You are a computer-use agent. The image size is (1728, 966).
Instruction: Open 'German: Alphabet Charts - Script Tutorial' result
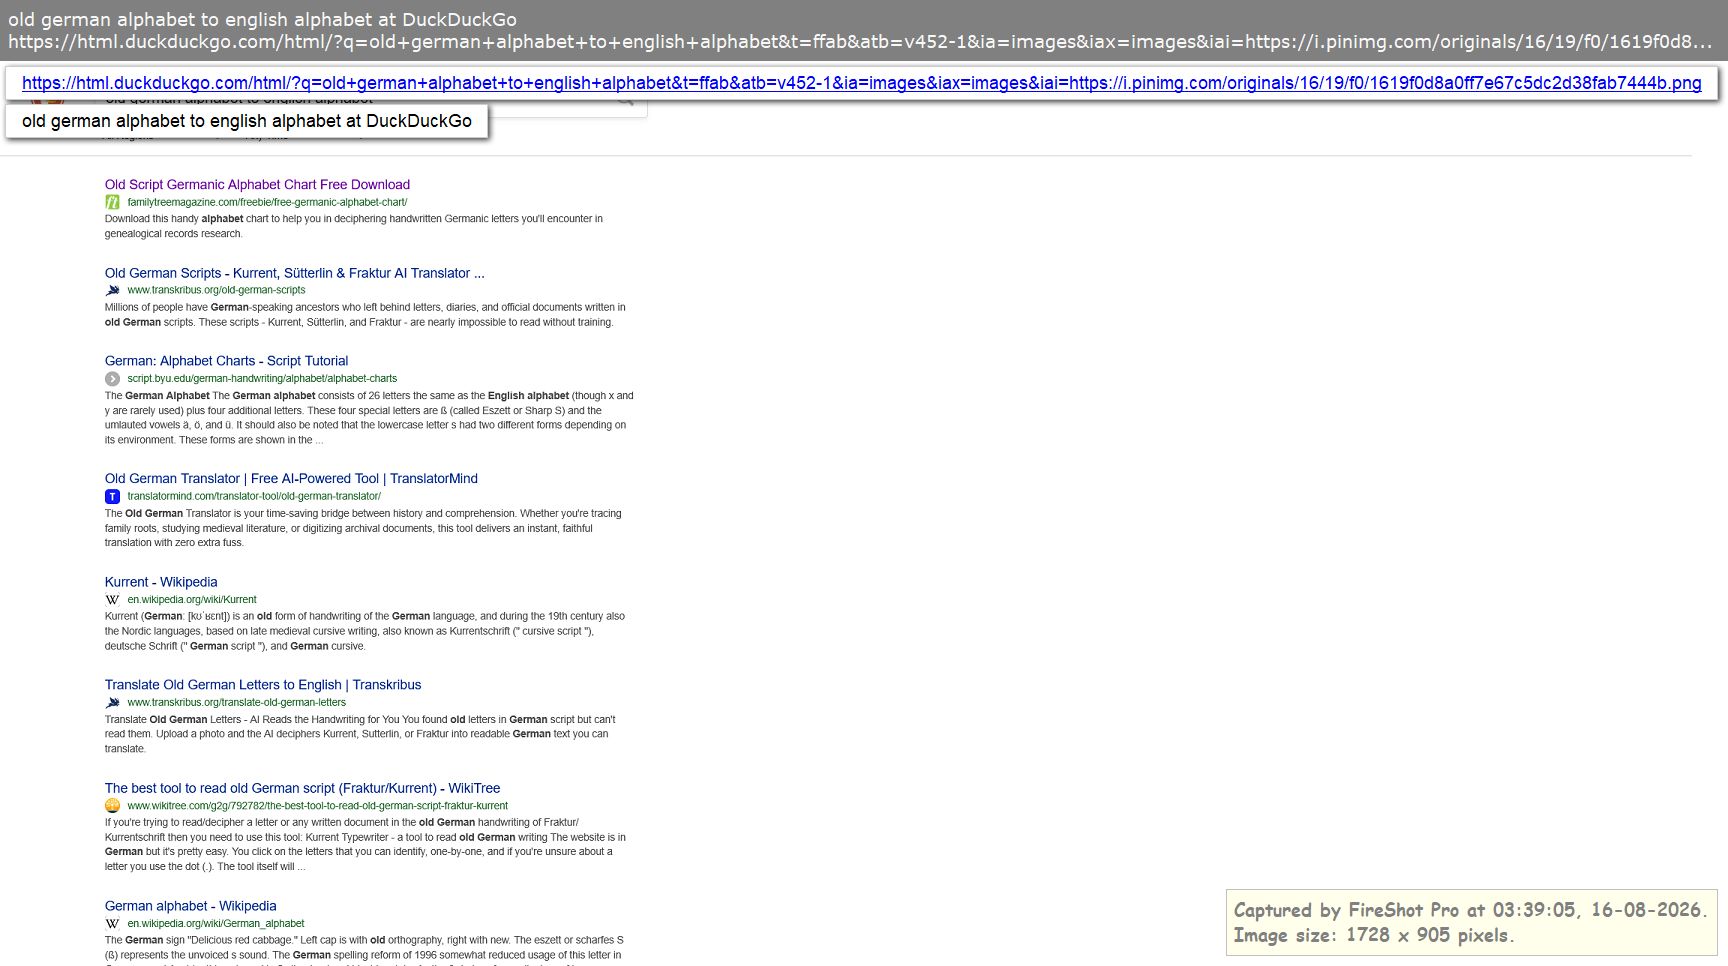226,361
